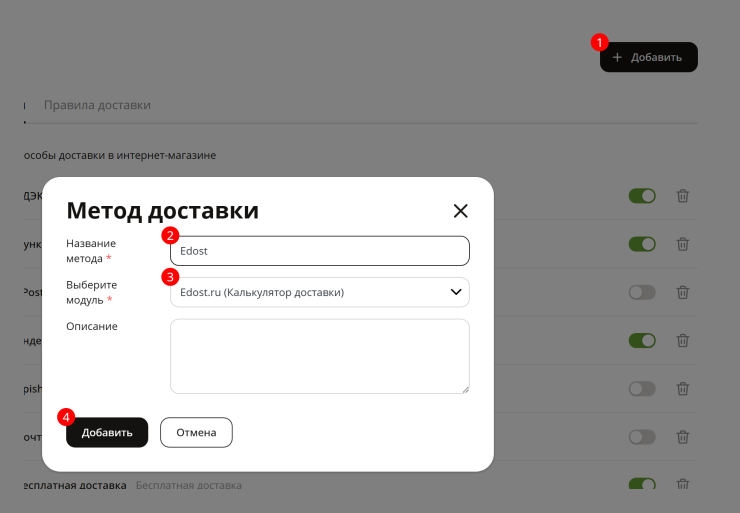Screen dimensions: 740x513
Task: Click the 'очт' method name fragment
Action: [33, 437]
